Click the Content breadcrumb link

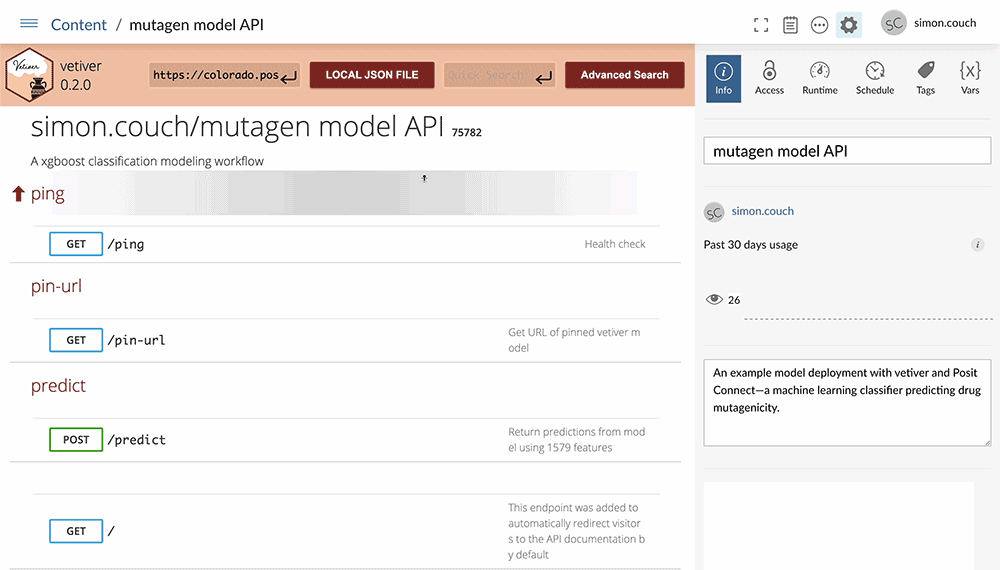[78, 25]
